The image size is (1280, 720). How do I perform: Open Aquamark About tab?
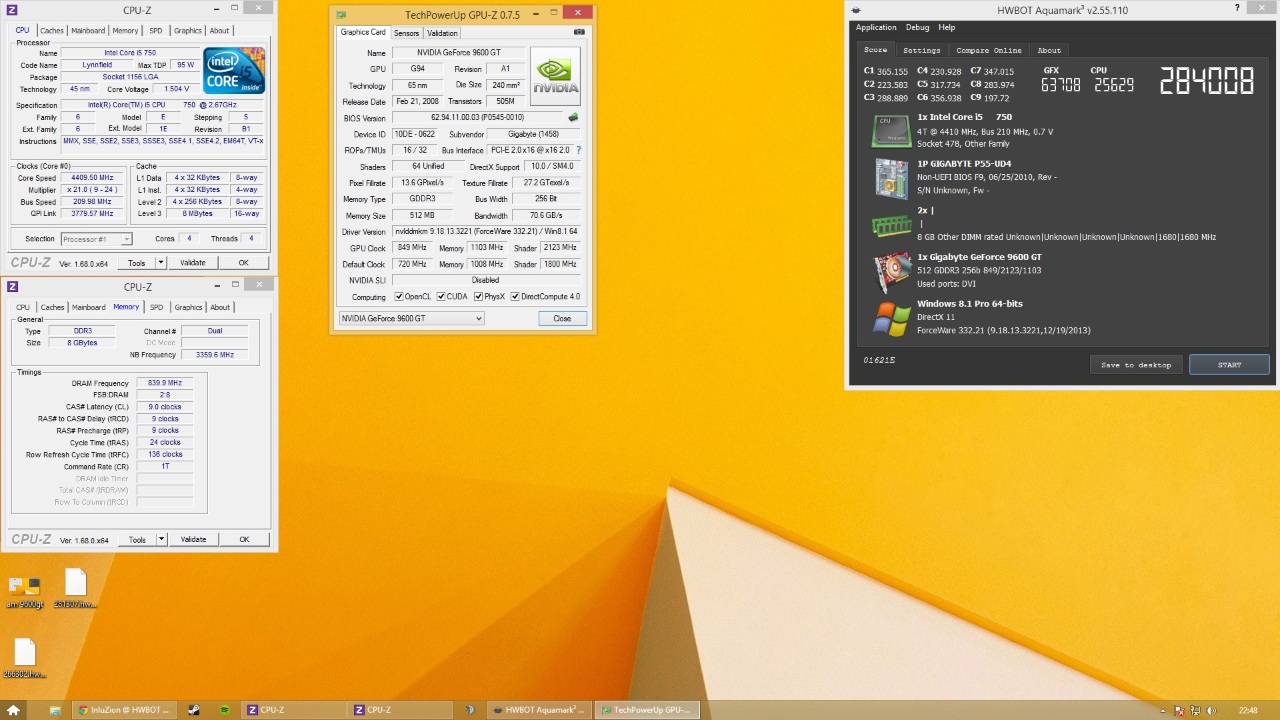[x=1049, y=50]
